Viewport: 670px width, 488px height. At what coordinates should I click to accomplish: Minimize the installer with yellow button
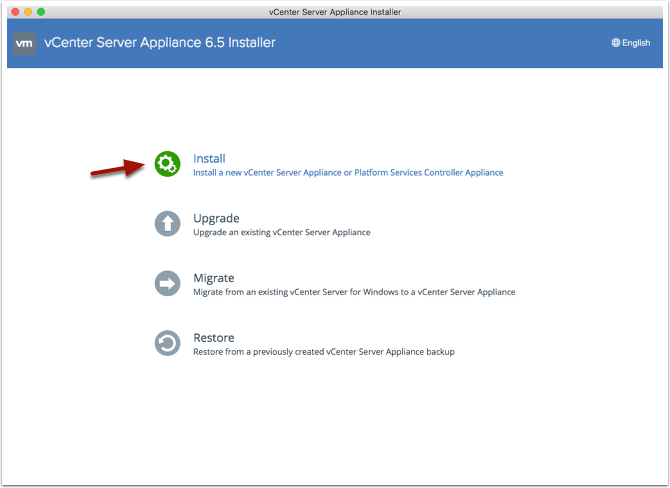pyautogui.click(x=28, y=10)
